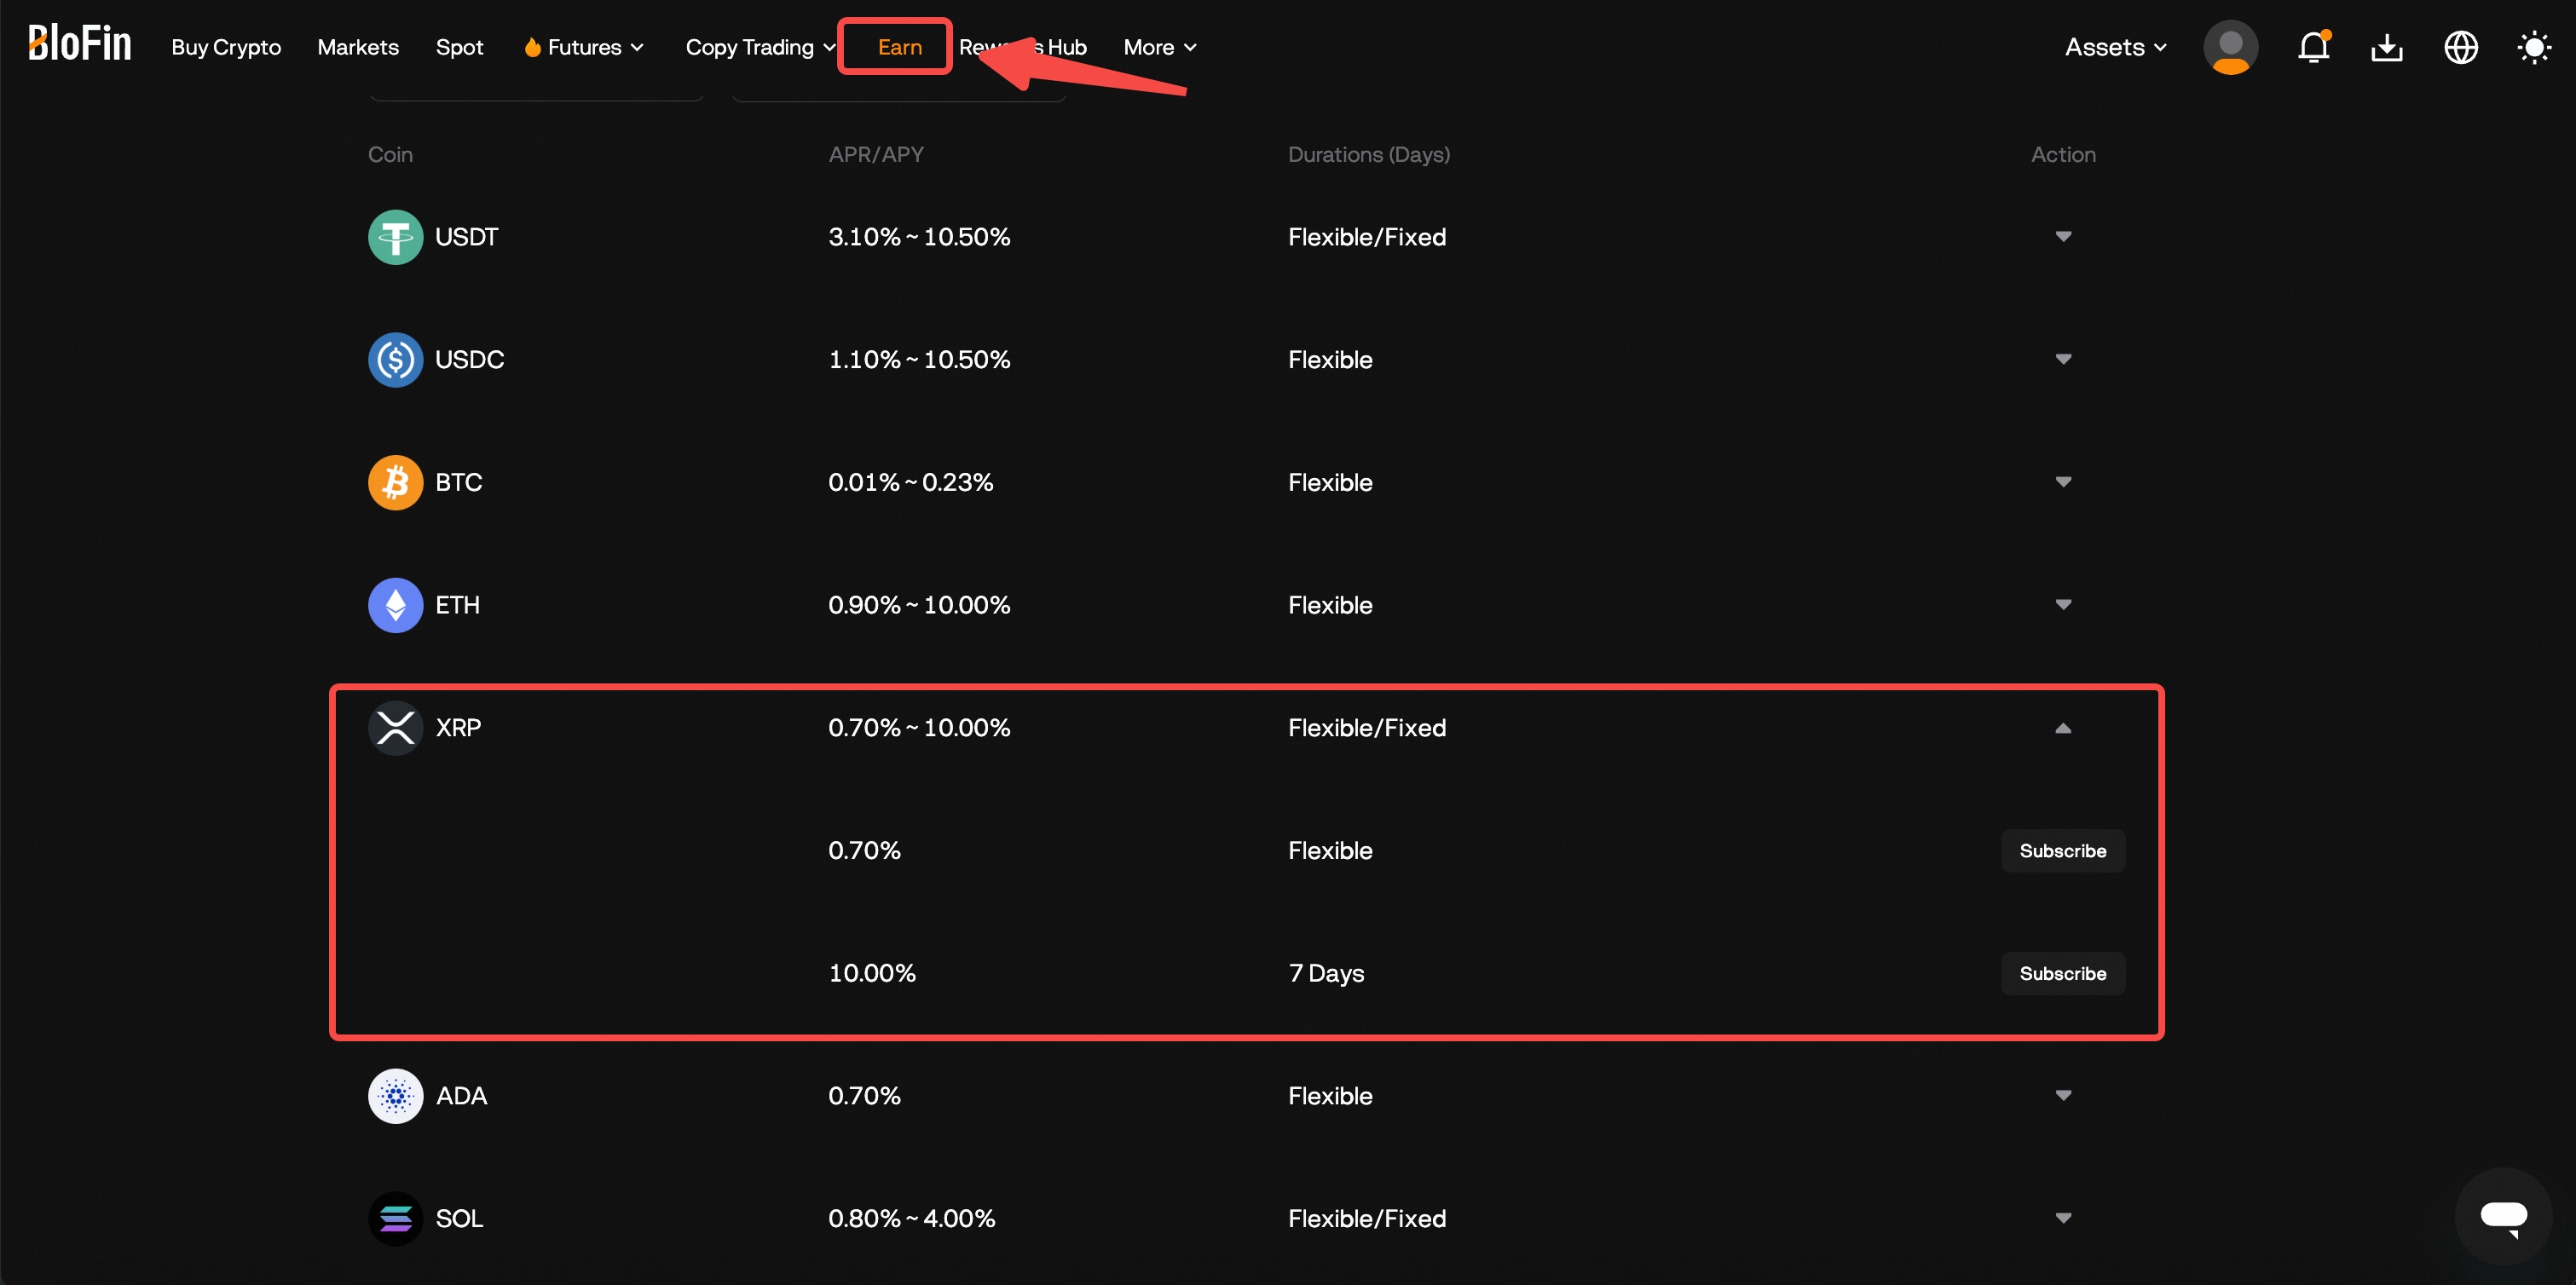Click the SOL coin icon

pos(395,1218)
